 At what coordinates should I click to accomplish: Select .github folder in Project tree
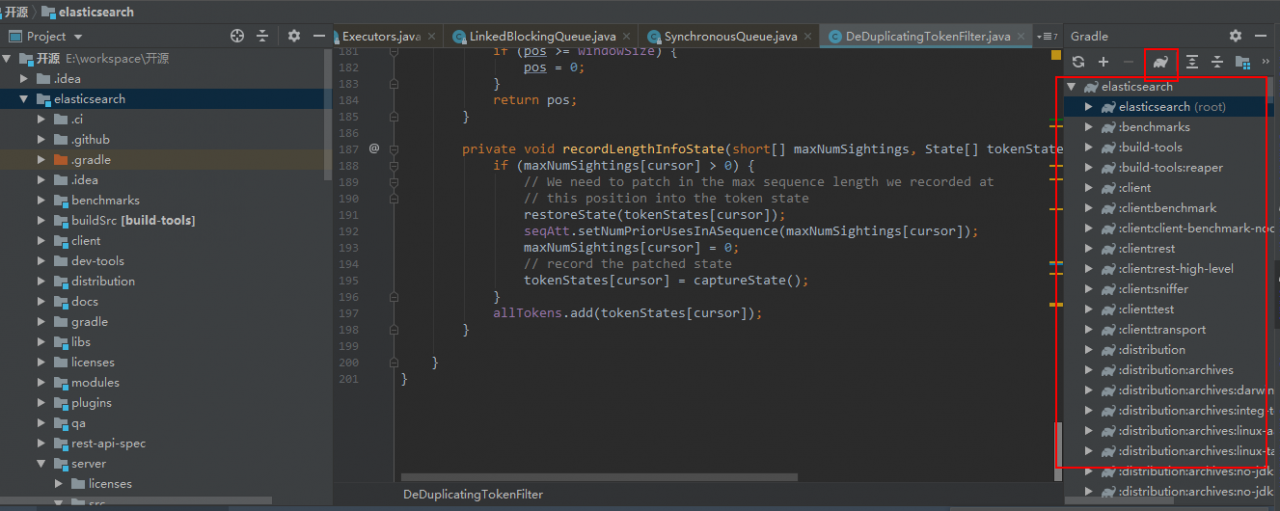click(x=90, y=140)
